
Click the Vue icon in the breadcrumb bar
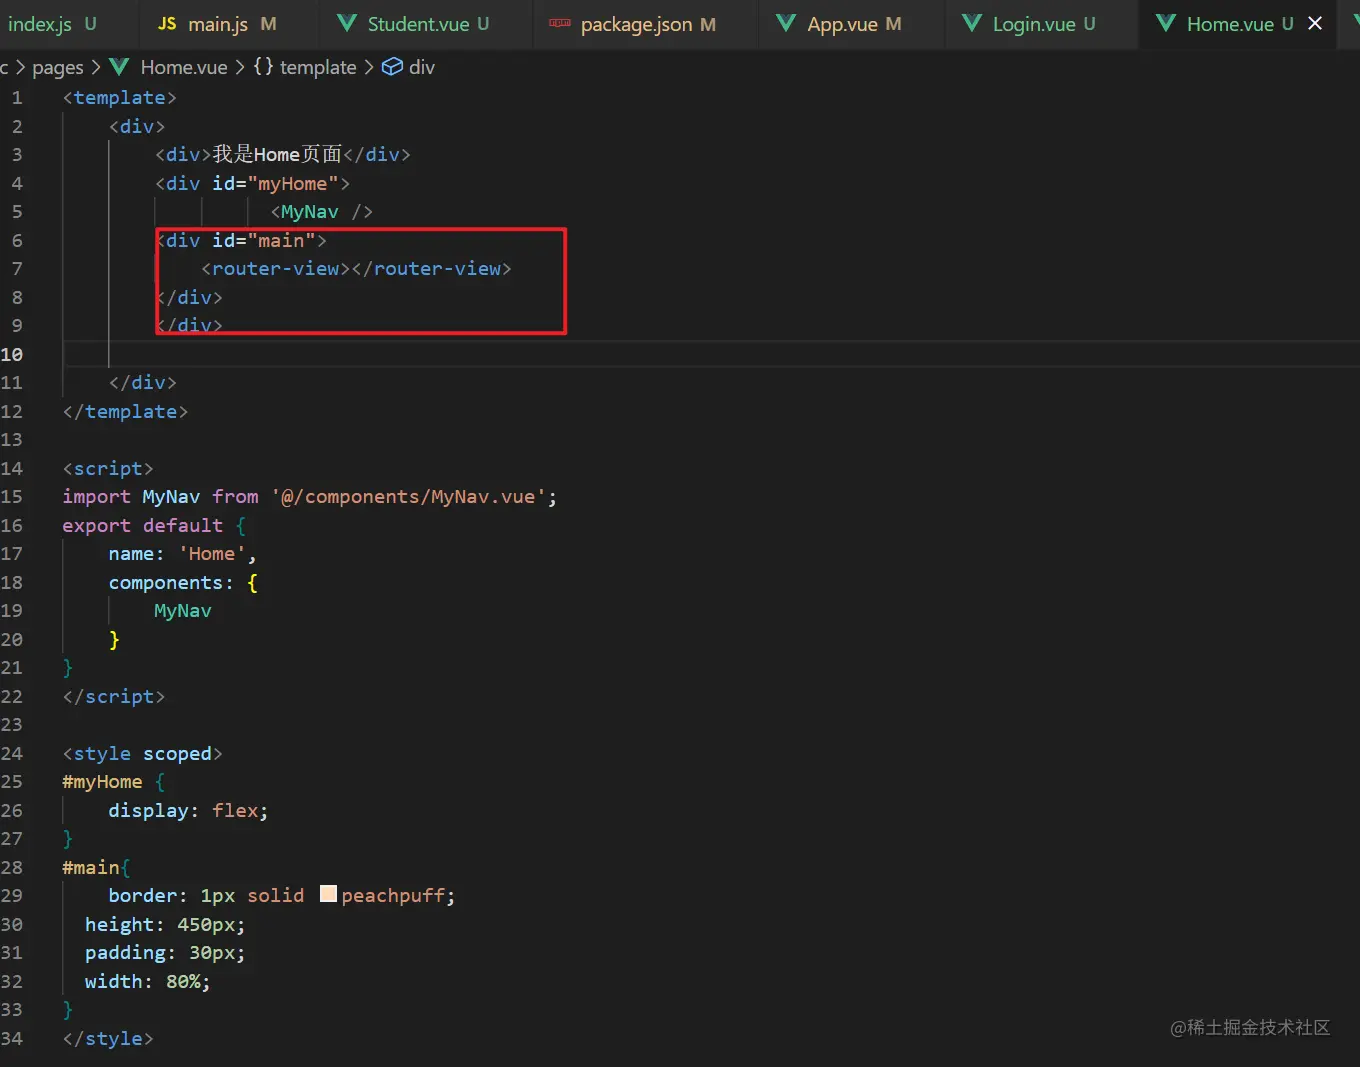[x=120, y=67]
